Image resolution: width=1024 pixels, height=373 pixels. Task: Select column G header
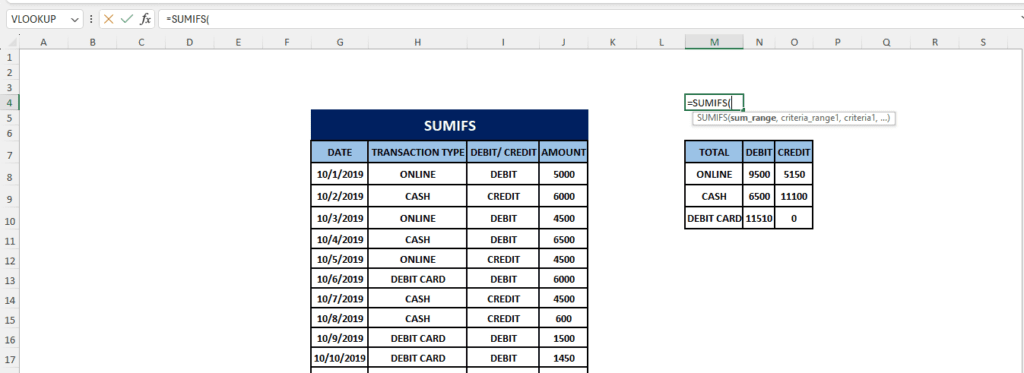[x=340, y=42]
